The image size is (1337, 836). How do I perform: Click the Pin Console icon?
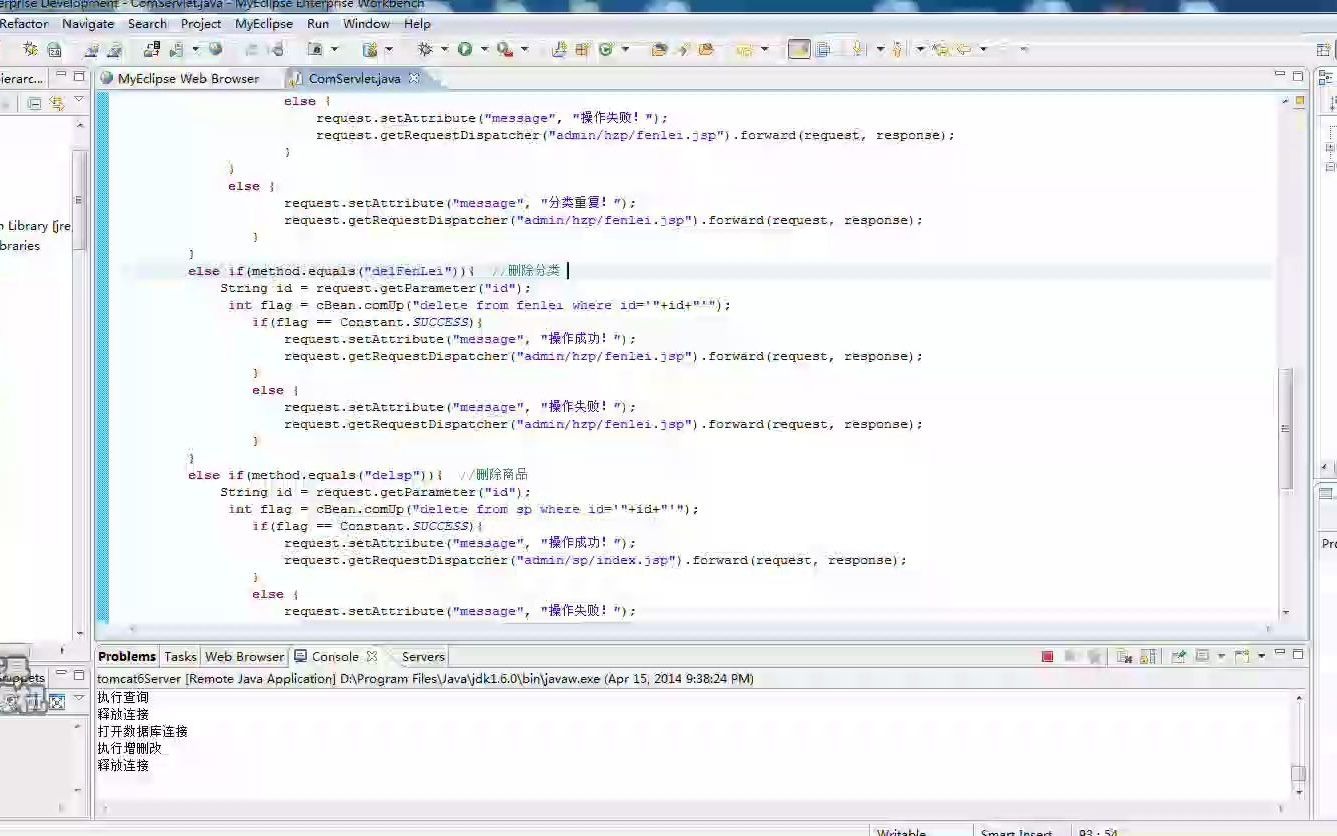1178,656
